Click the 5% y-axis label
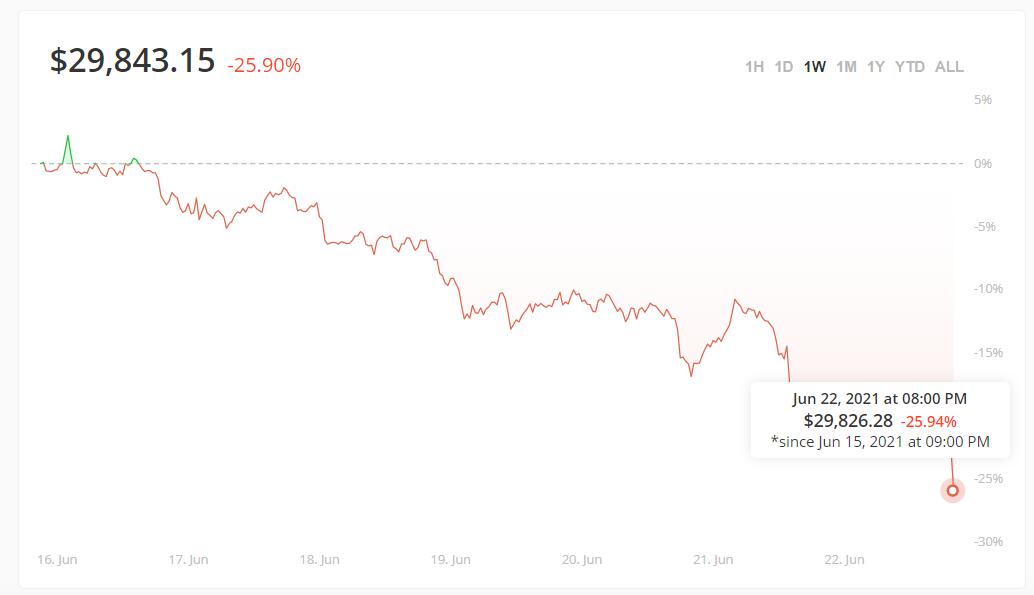The width and height of the screenshot is (1034, 595). tap(982, 100)
